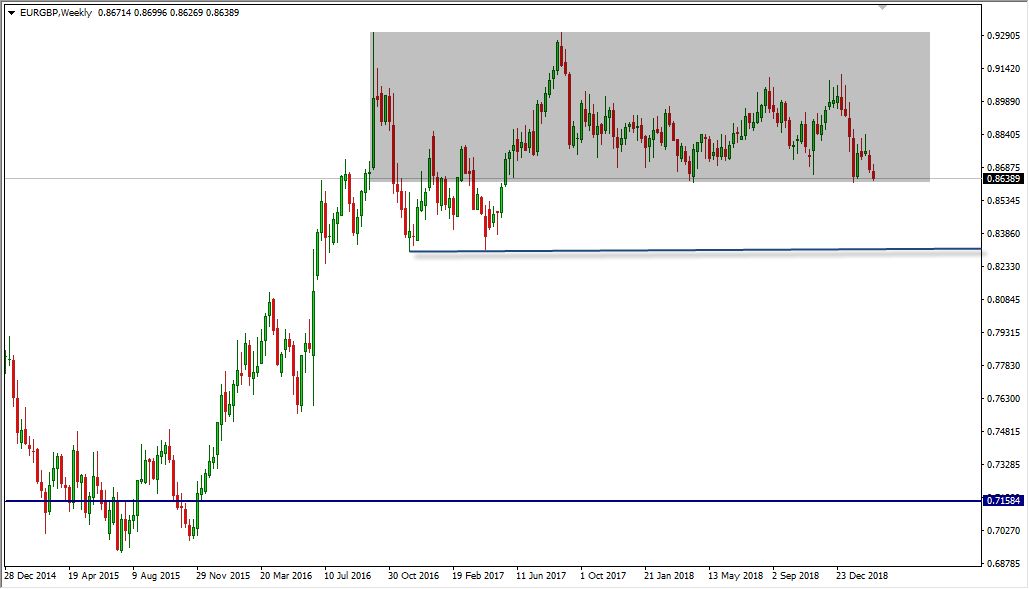
Task: Click the 0.82330 price scale label
Action: coord(1003,266)
